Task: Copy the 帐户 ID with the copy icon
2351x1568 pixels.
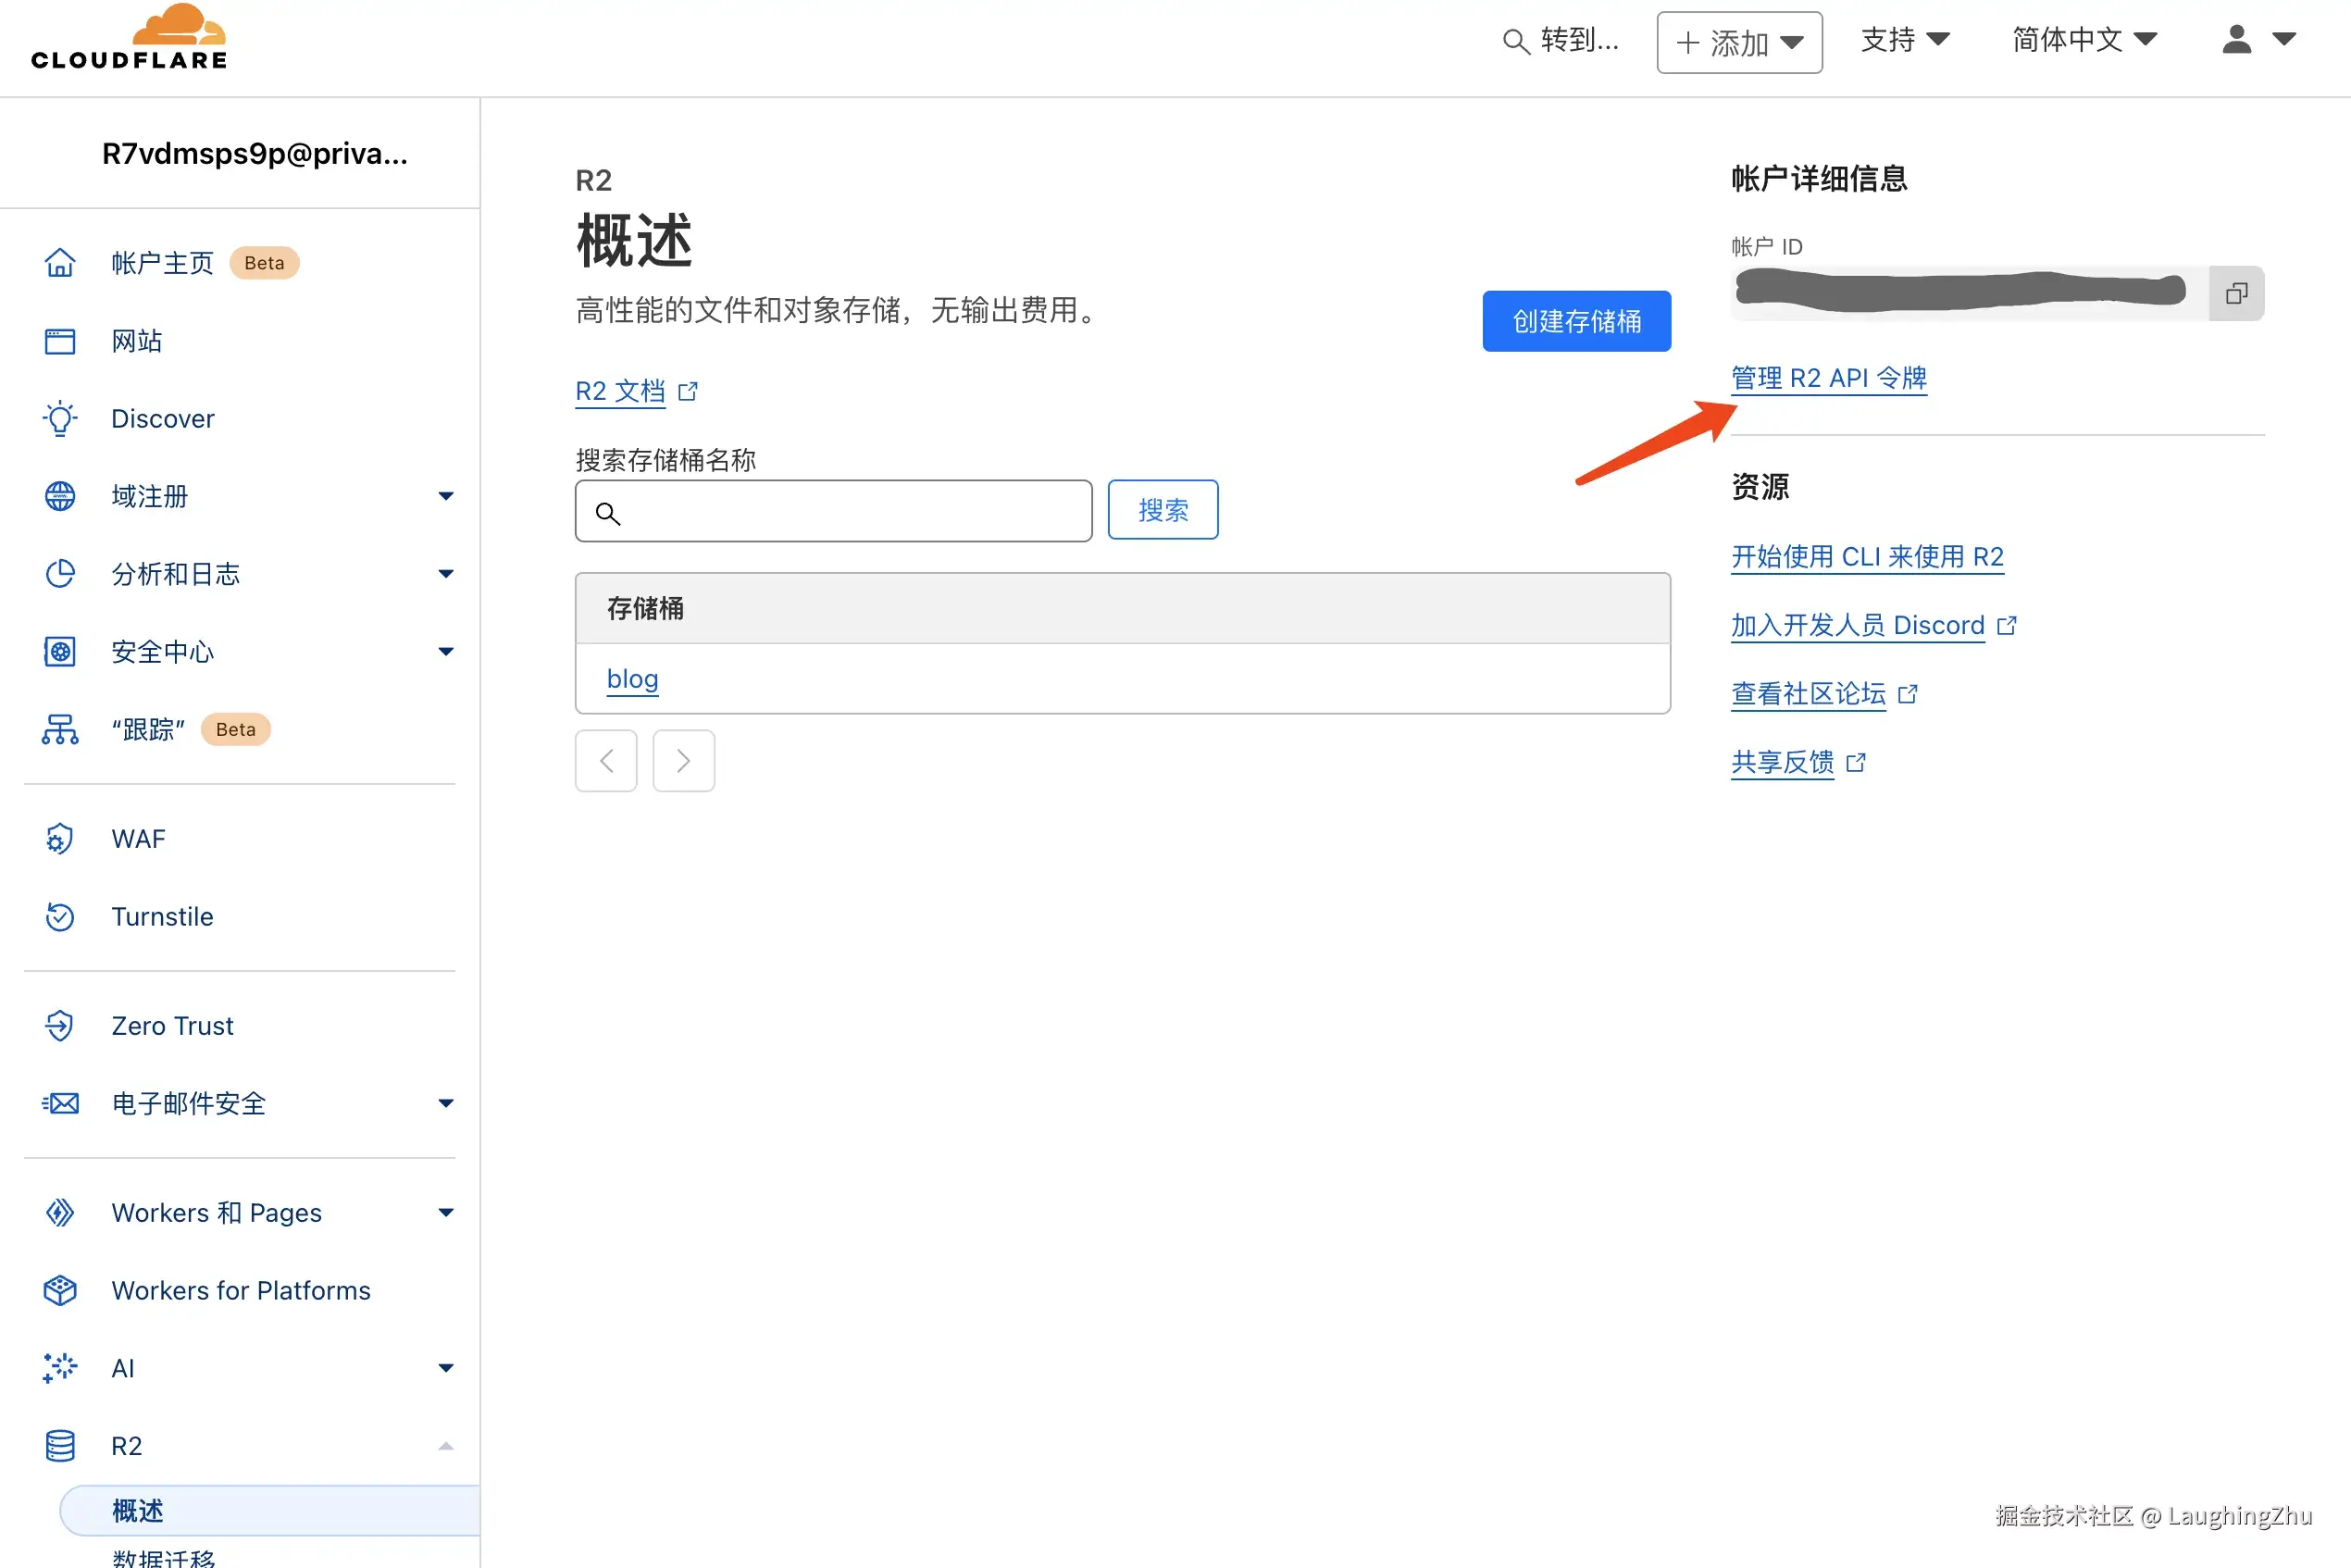Action: tap(2236, 293)
